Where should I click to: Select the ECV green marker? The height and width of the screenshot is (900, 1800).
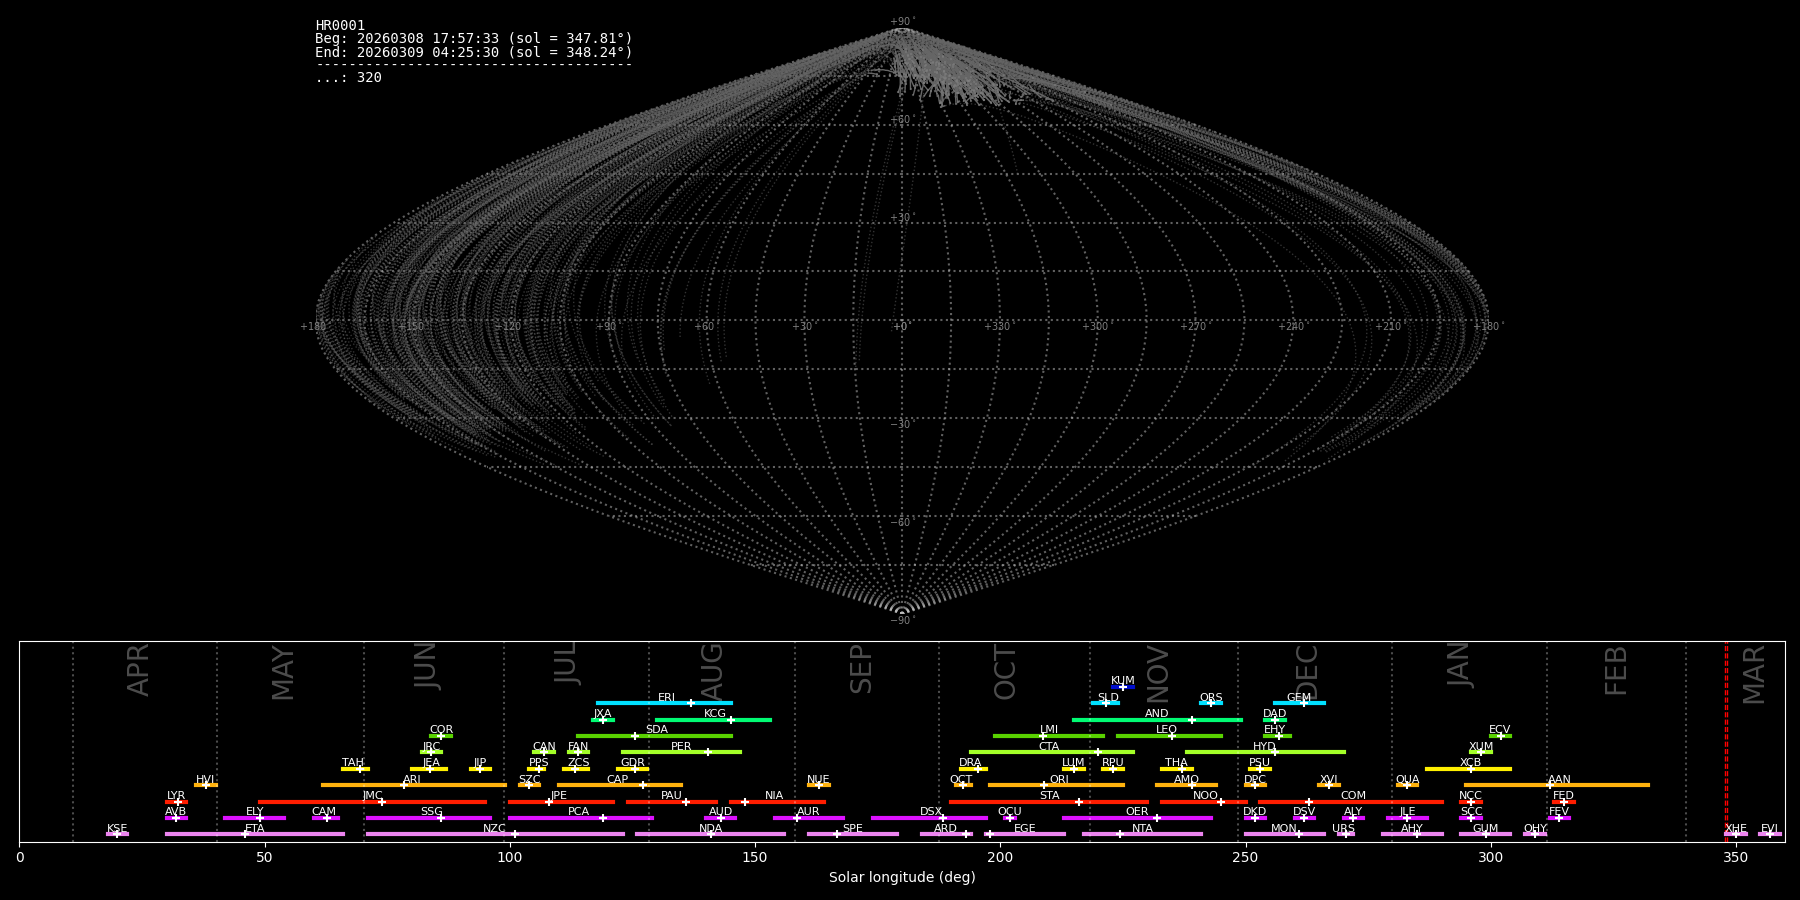(1500, 736)
